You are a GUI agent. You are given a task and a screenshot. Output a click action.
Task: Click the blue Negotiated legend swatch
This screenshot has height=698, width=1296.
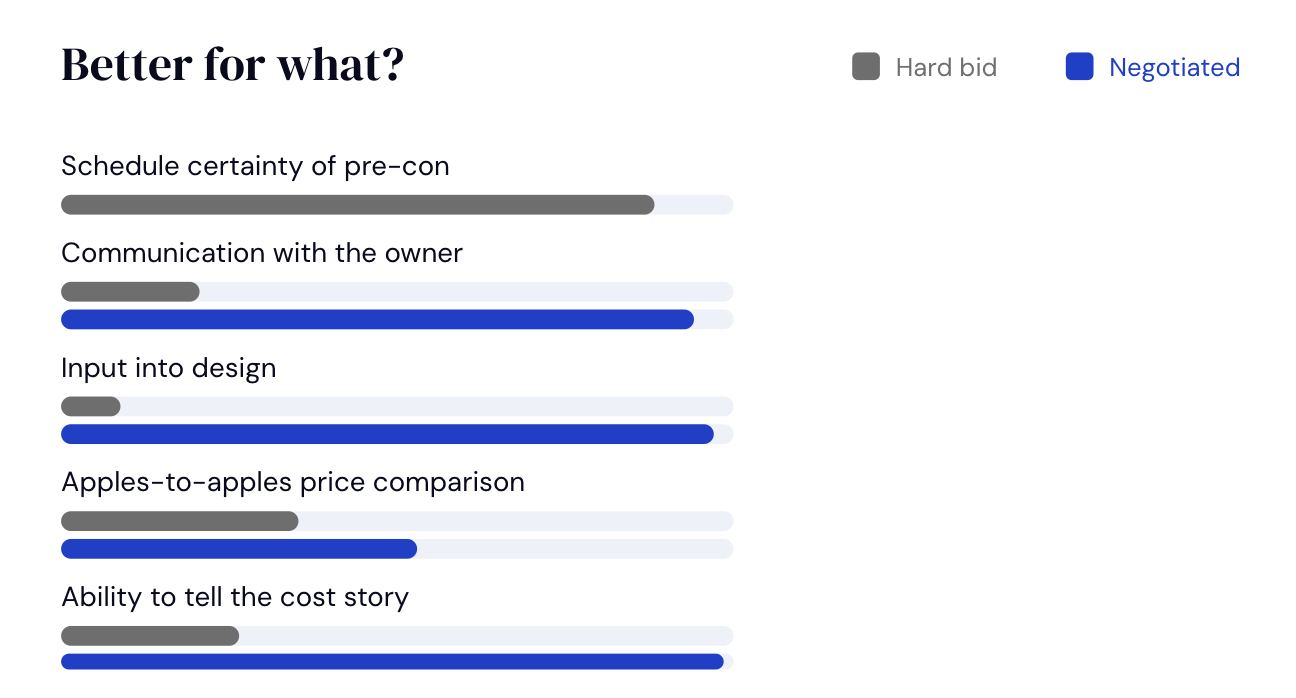click(x=1079, y=67)
